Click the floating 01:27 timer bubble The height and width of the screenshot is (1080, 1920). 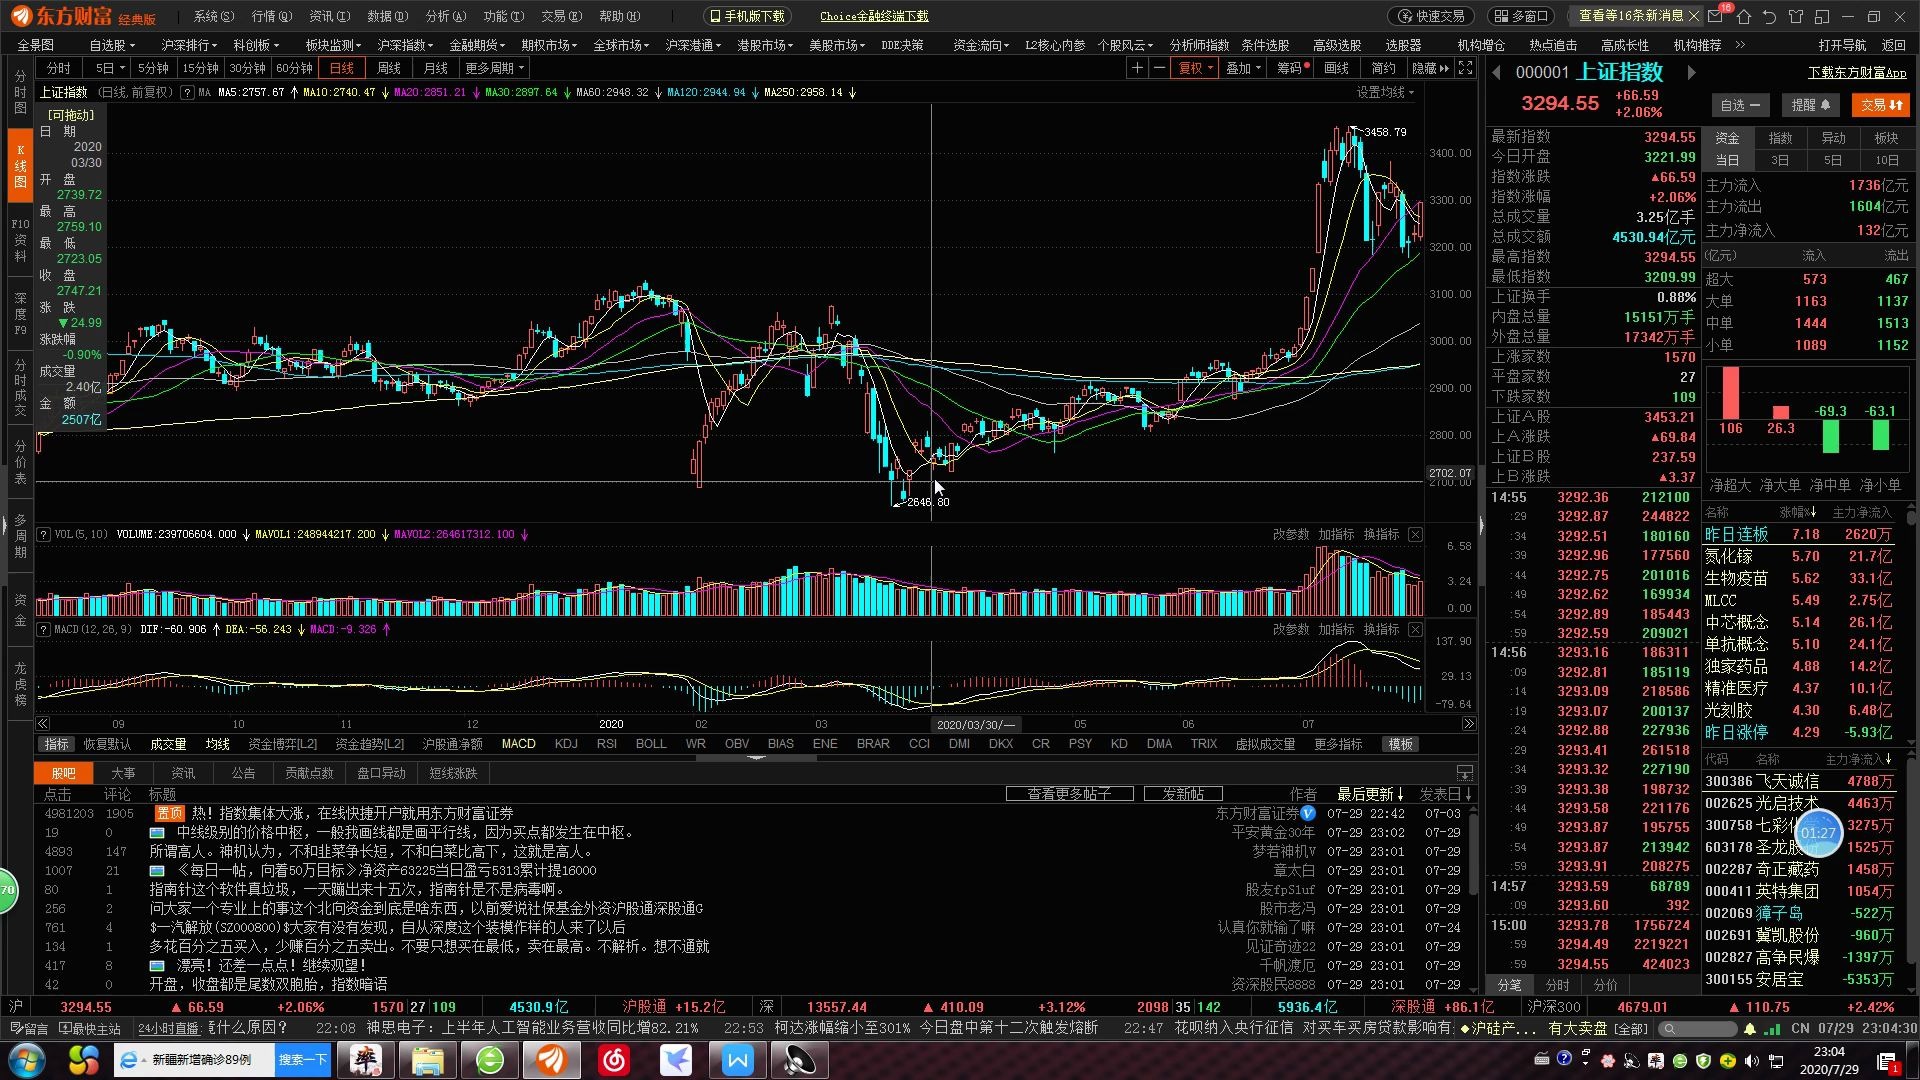click(1818, 833)
